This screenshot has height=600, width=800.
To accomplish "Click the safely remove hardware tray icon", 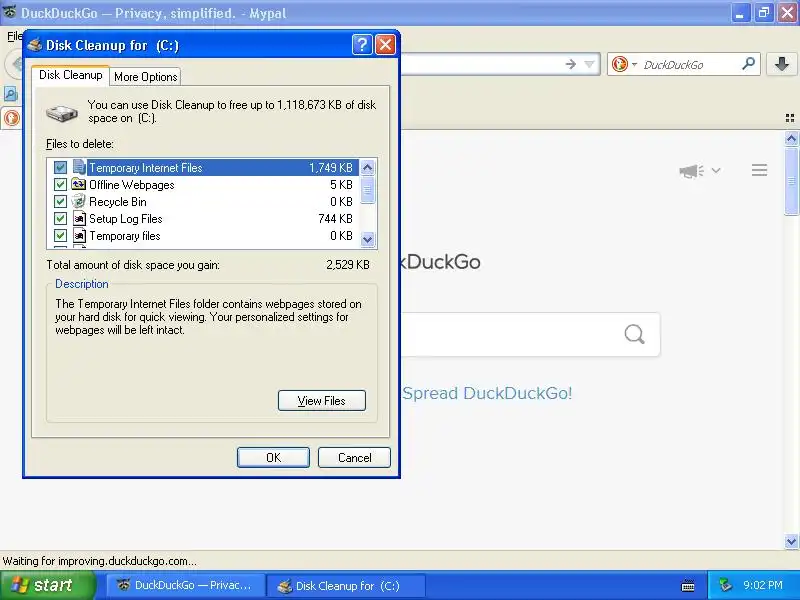I will tap(726, 585).
